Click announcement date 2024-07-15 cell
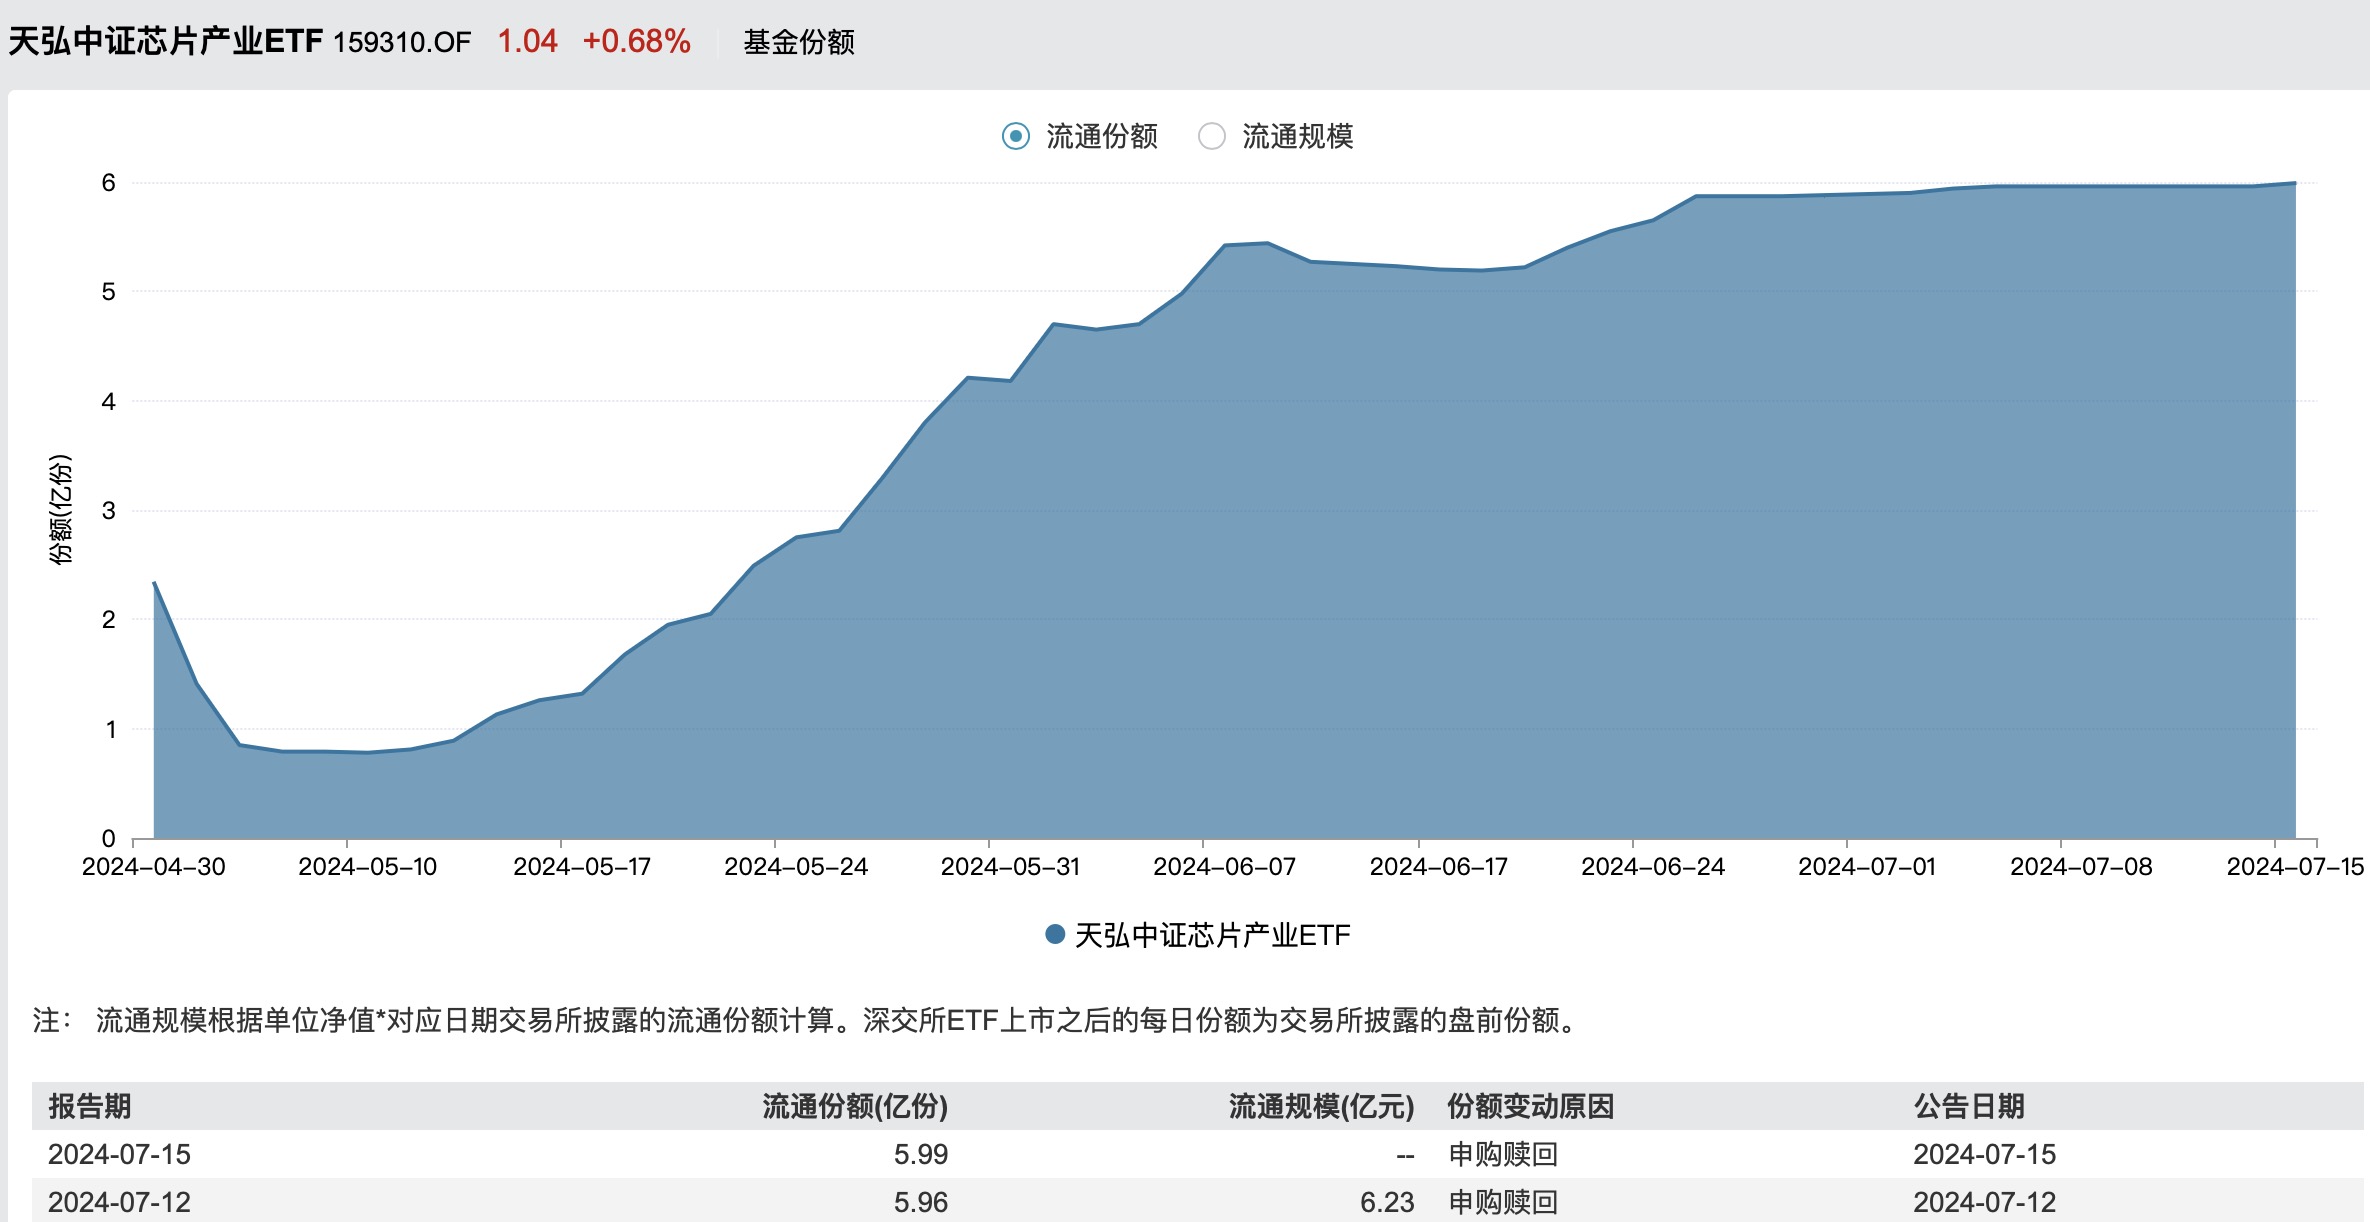Image resolution: width=2370 pixels, height=1222 pixels. click(1985, 1154)
